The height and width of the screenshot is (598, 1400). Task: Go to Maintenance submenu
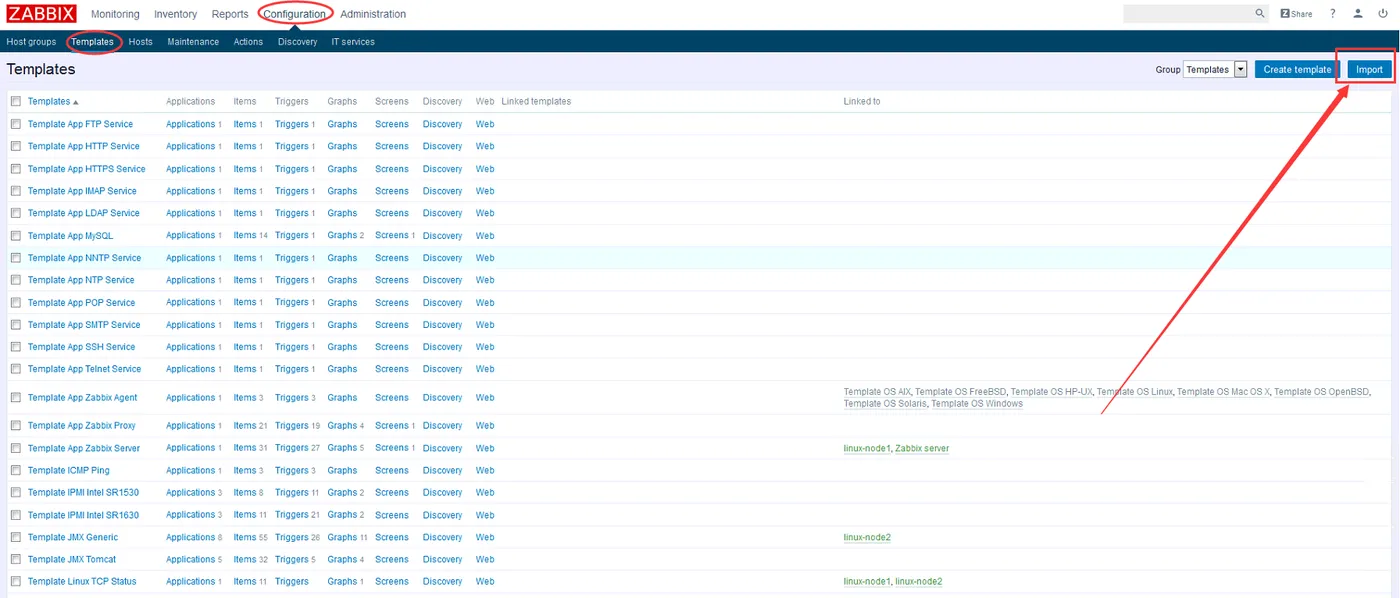coord(193,42)
